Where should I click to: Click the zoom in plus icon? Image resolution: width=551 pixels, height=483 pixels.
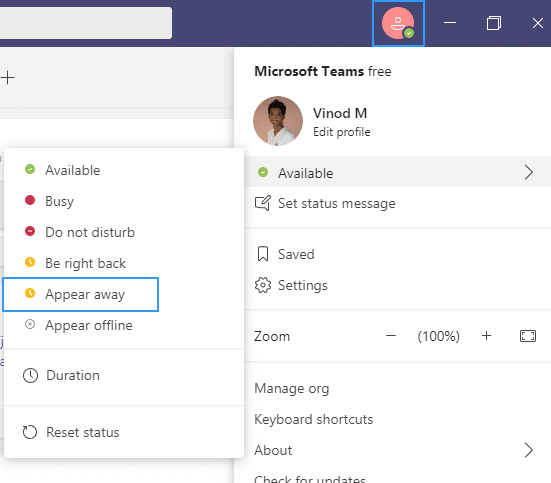pos(486,336)
